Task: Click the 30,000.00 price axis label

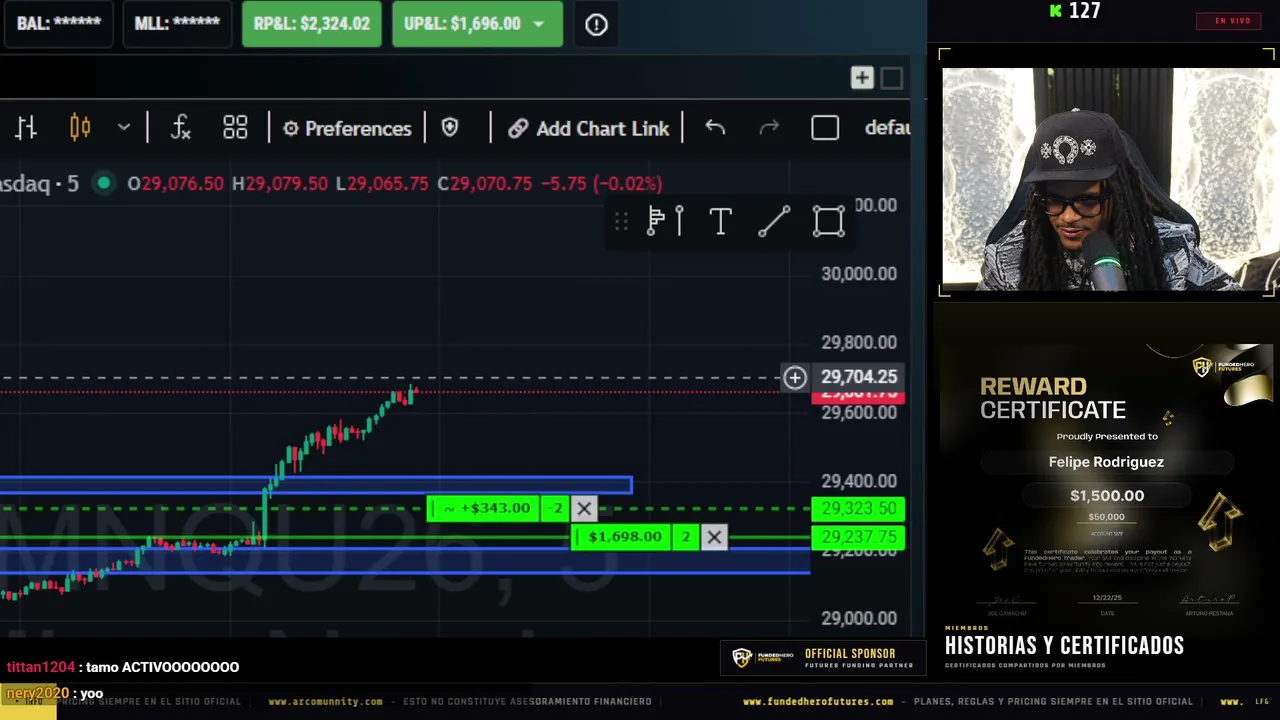Action: pos(859,274)
